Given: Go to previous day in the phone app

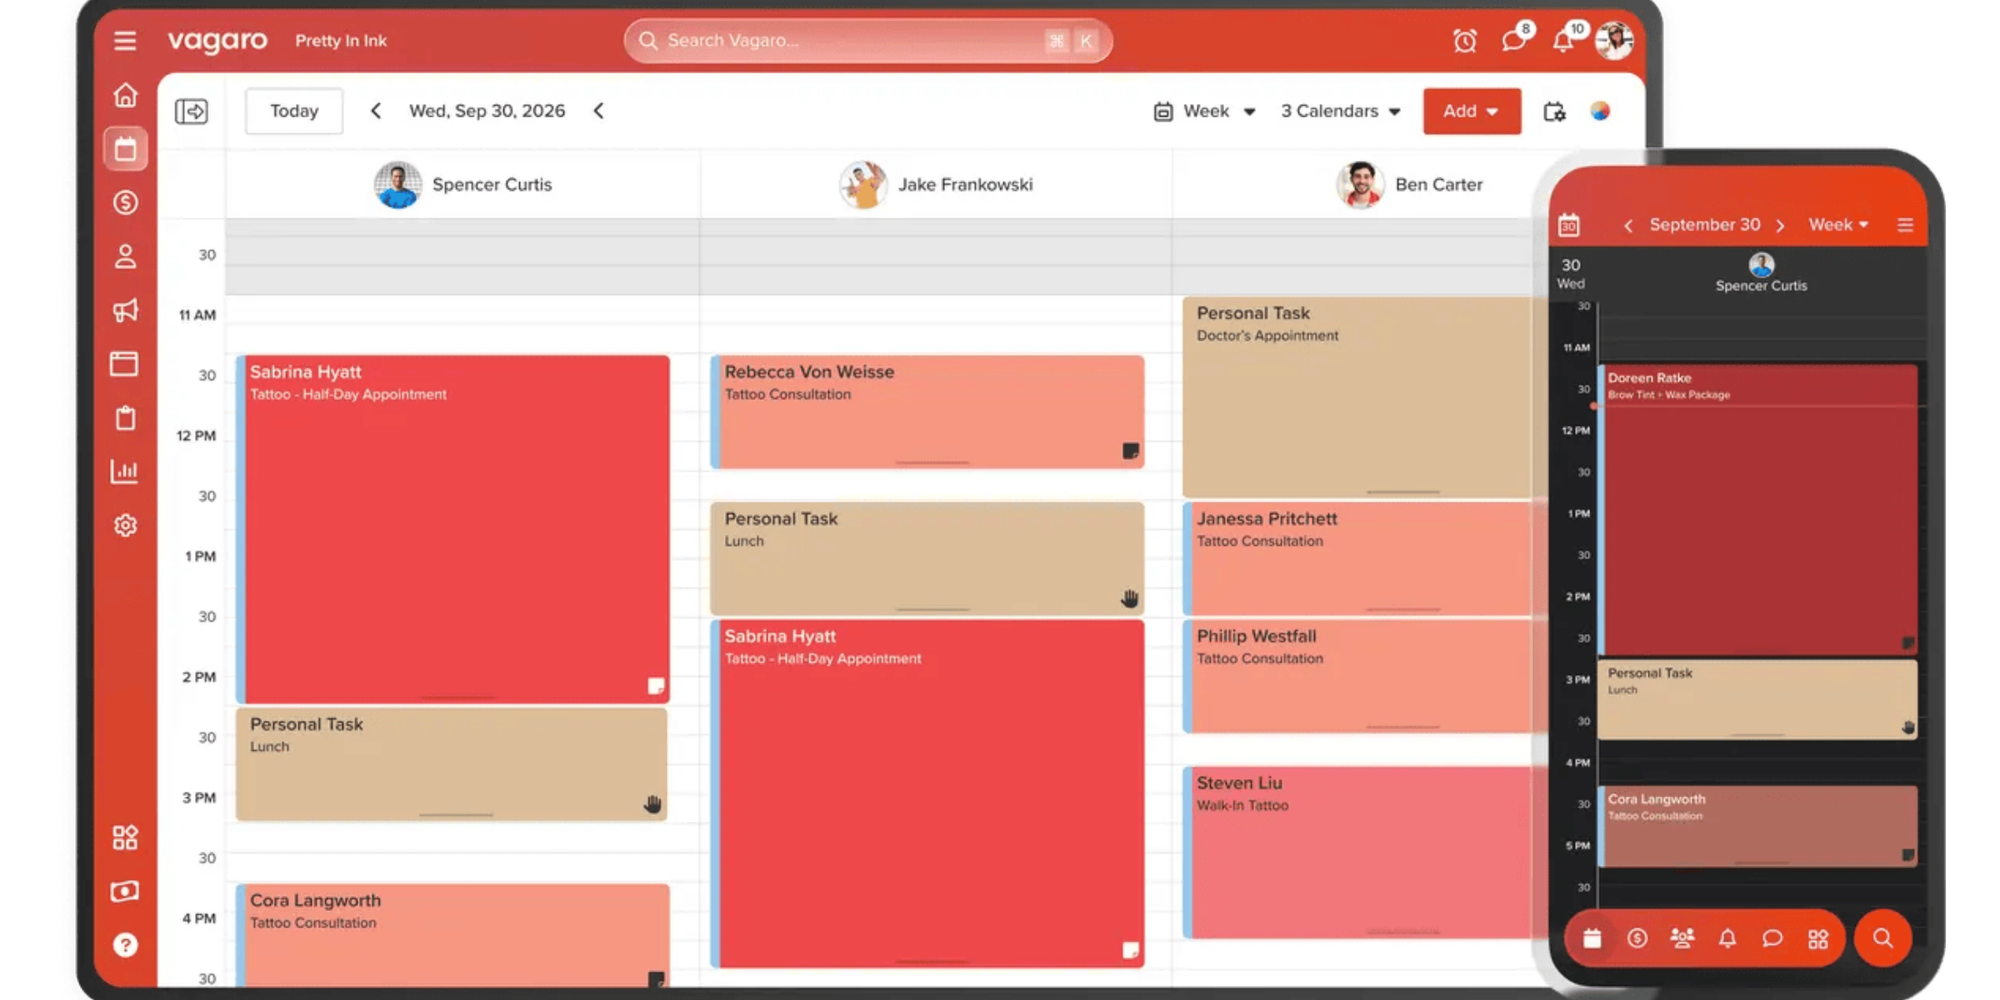Looking at the screenshot, I should [x=1628, y=225].
